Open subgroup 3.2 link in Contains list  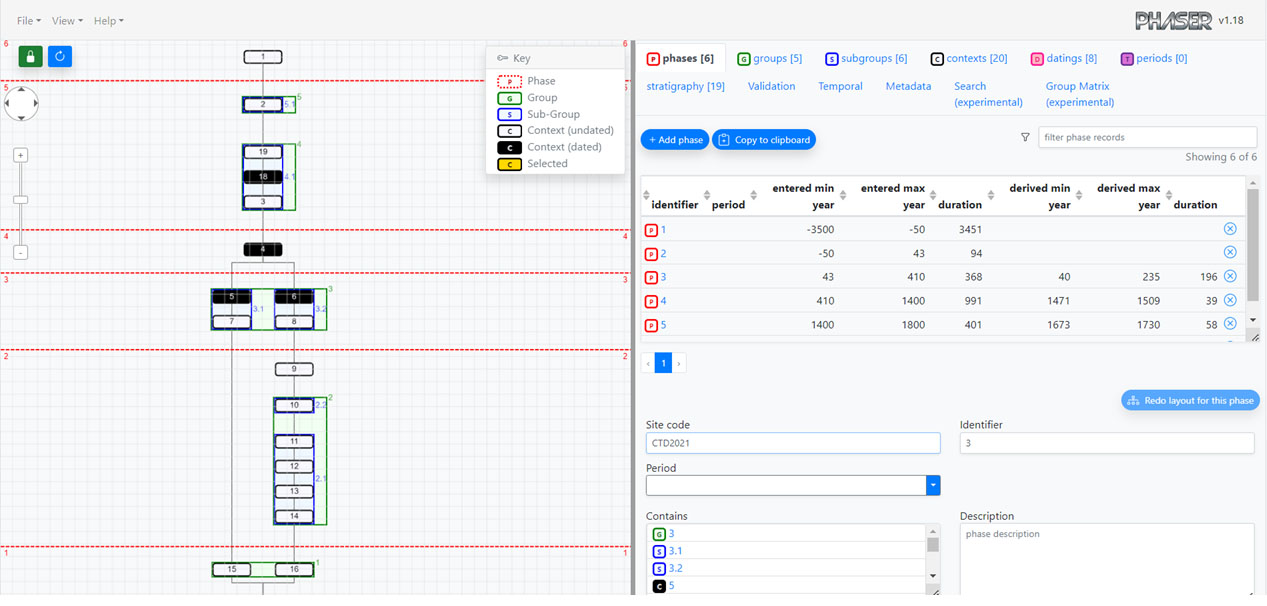(675, 568)
